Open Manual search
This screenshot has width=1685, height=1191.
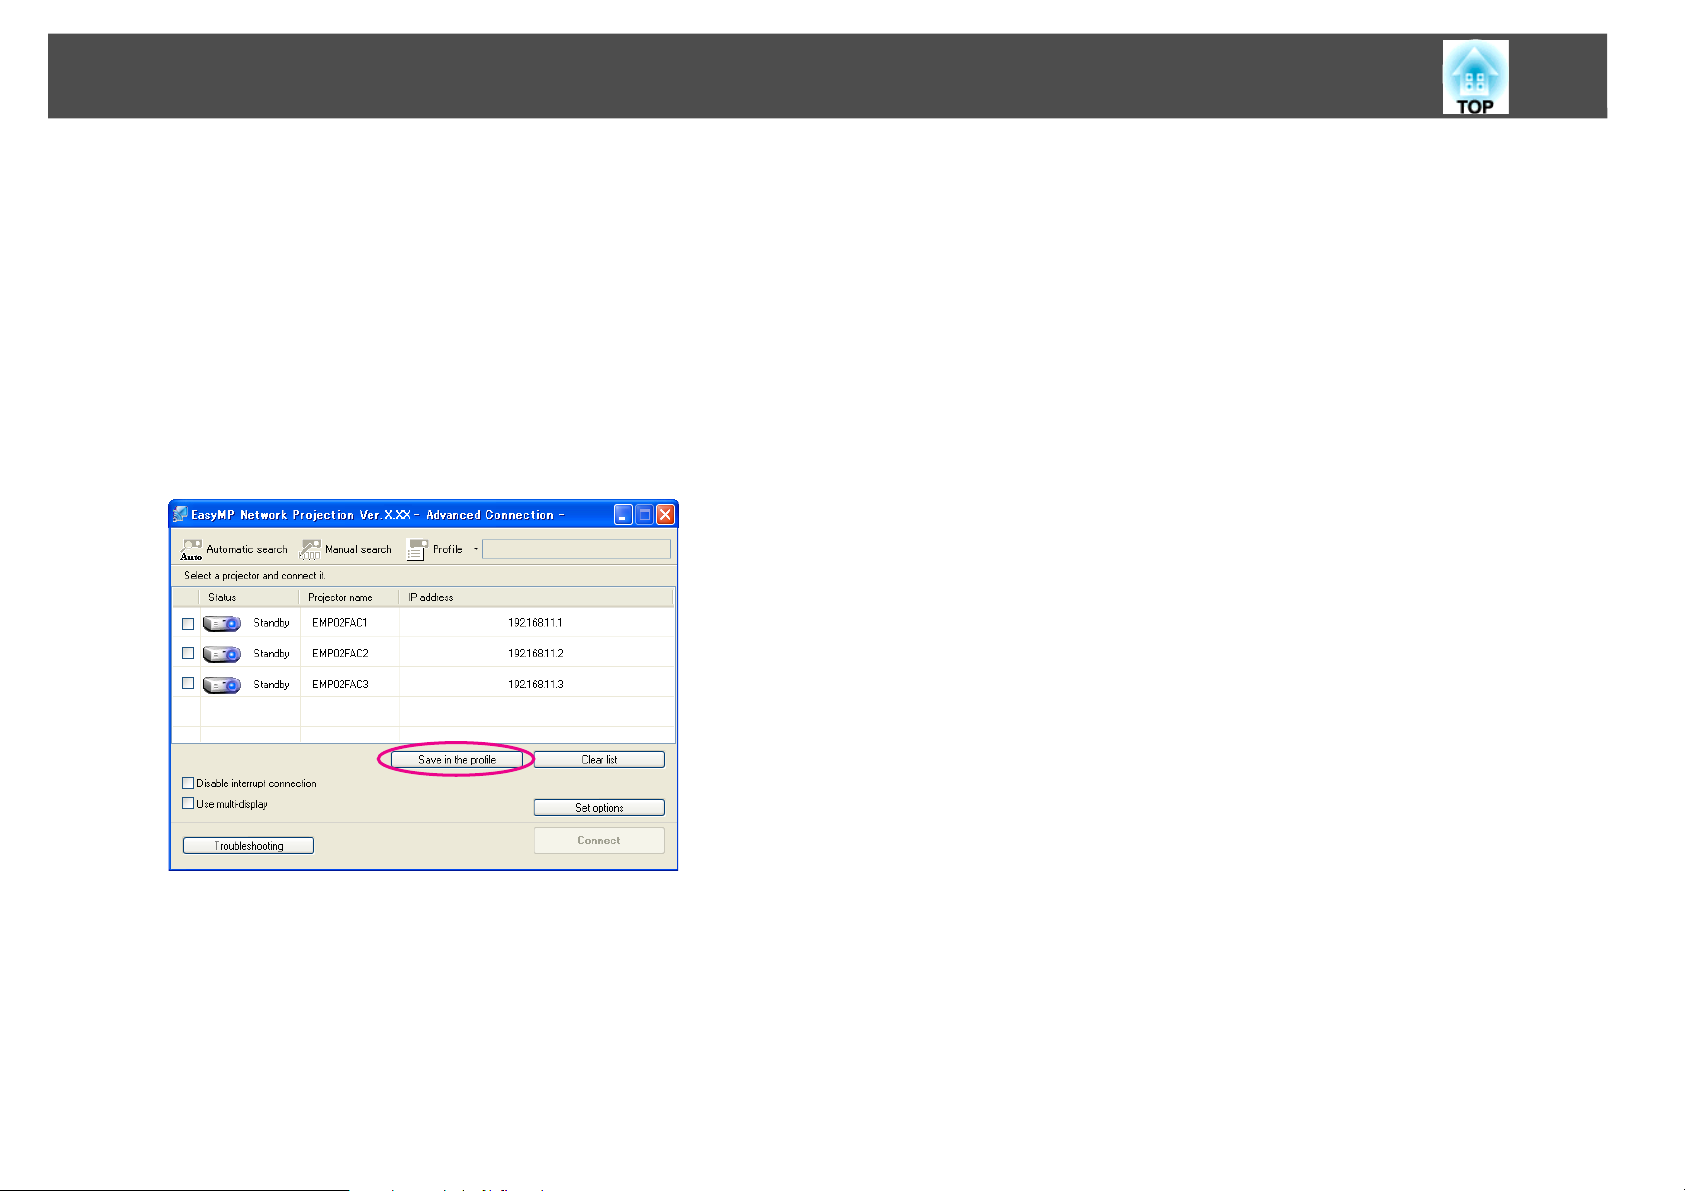click(346, 549)
